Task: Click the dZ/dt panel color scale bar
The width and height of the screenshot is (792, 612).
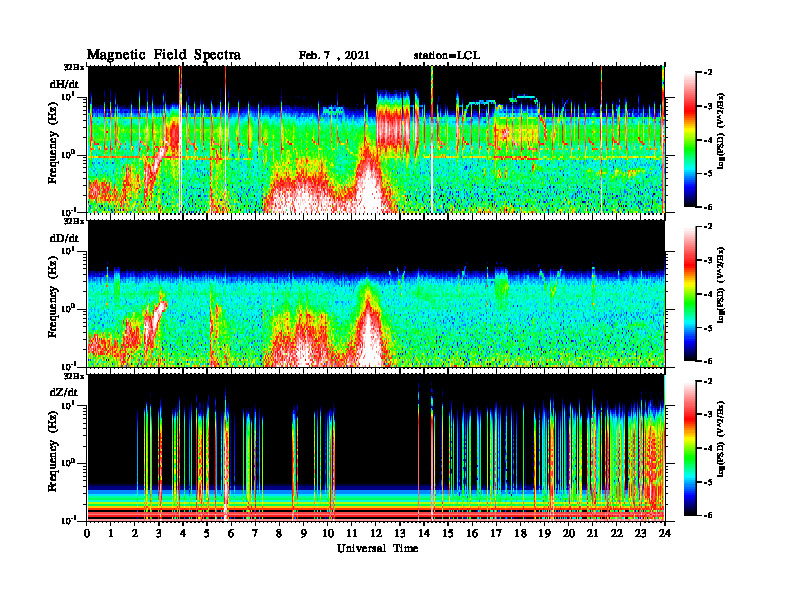Action: coord(689,448)
